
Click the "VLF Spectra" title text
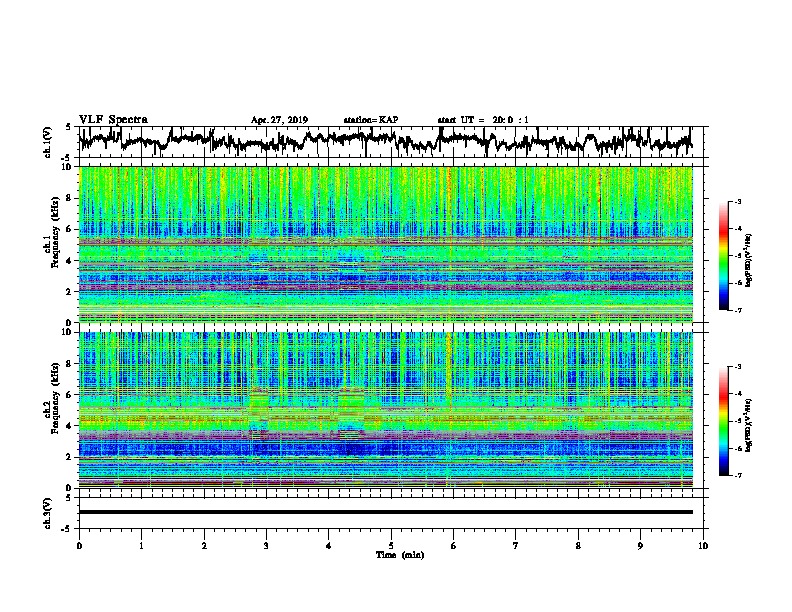pos(113,120)
